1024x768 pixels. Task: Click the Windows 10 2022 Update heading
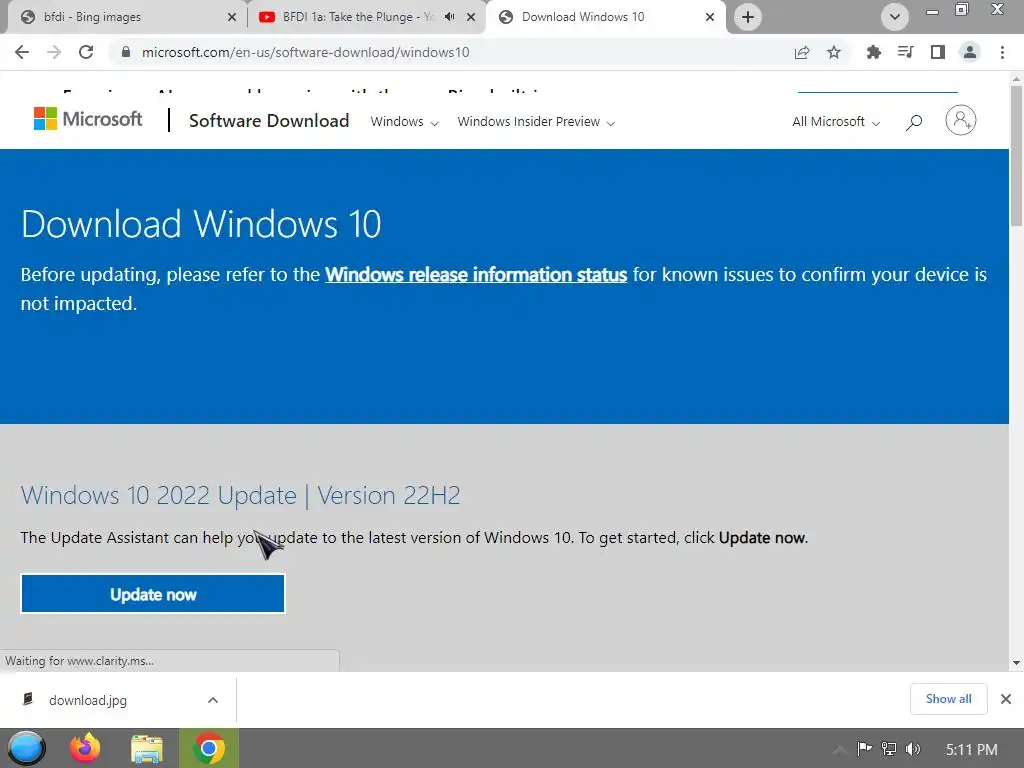240,495
